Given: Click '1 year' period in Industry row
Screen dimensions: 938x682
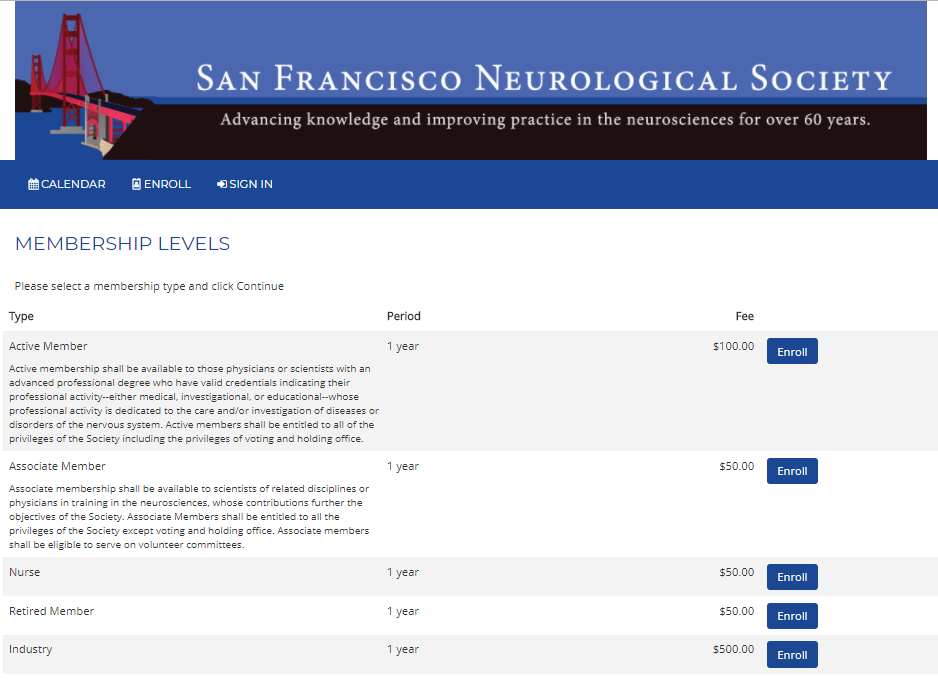Looking at the screenshot, I should [403, 648].
